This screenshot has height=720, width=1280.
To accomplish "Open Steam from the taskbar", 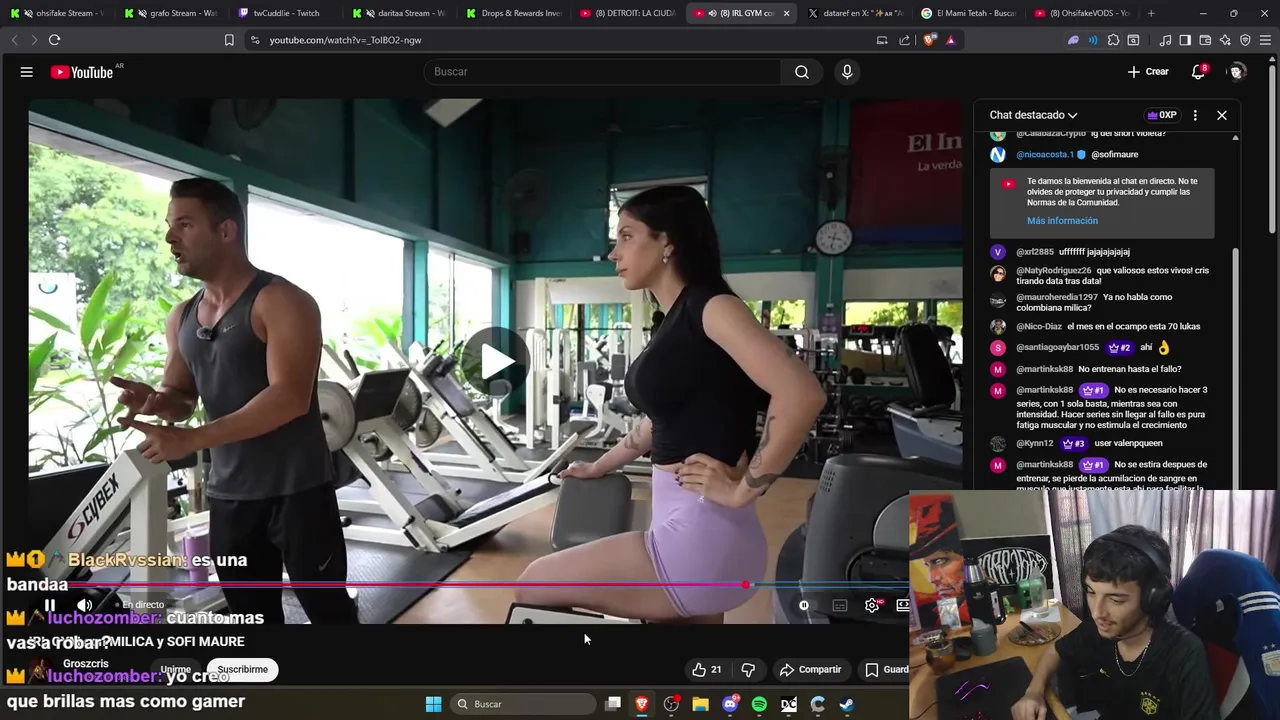I will pyautogui.click(x=846, y=704).
